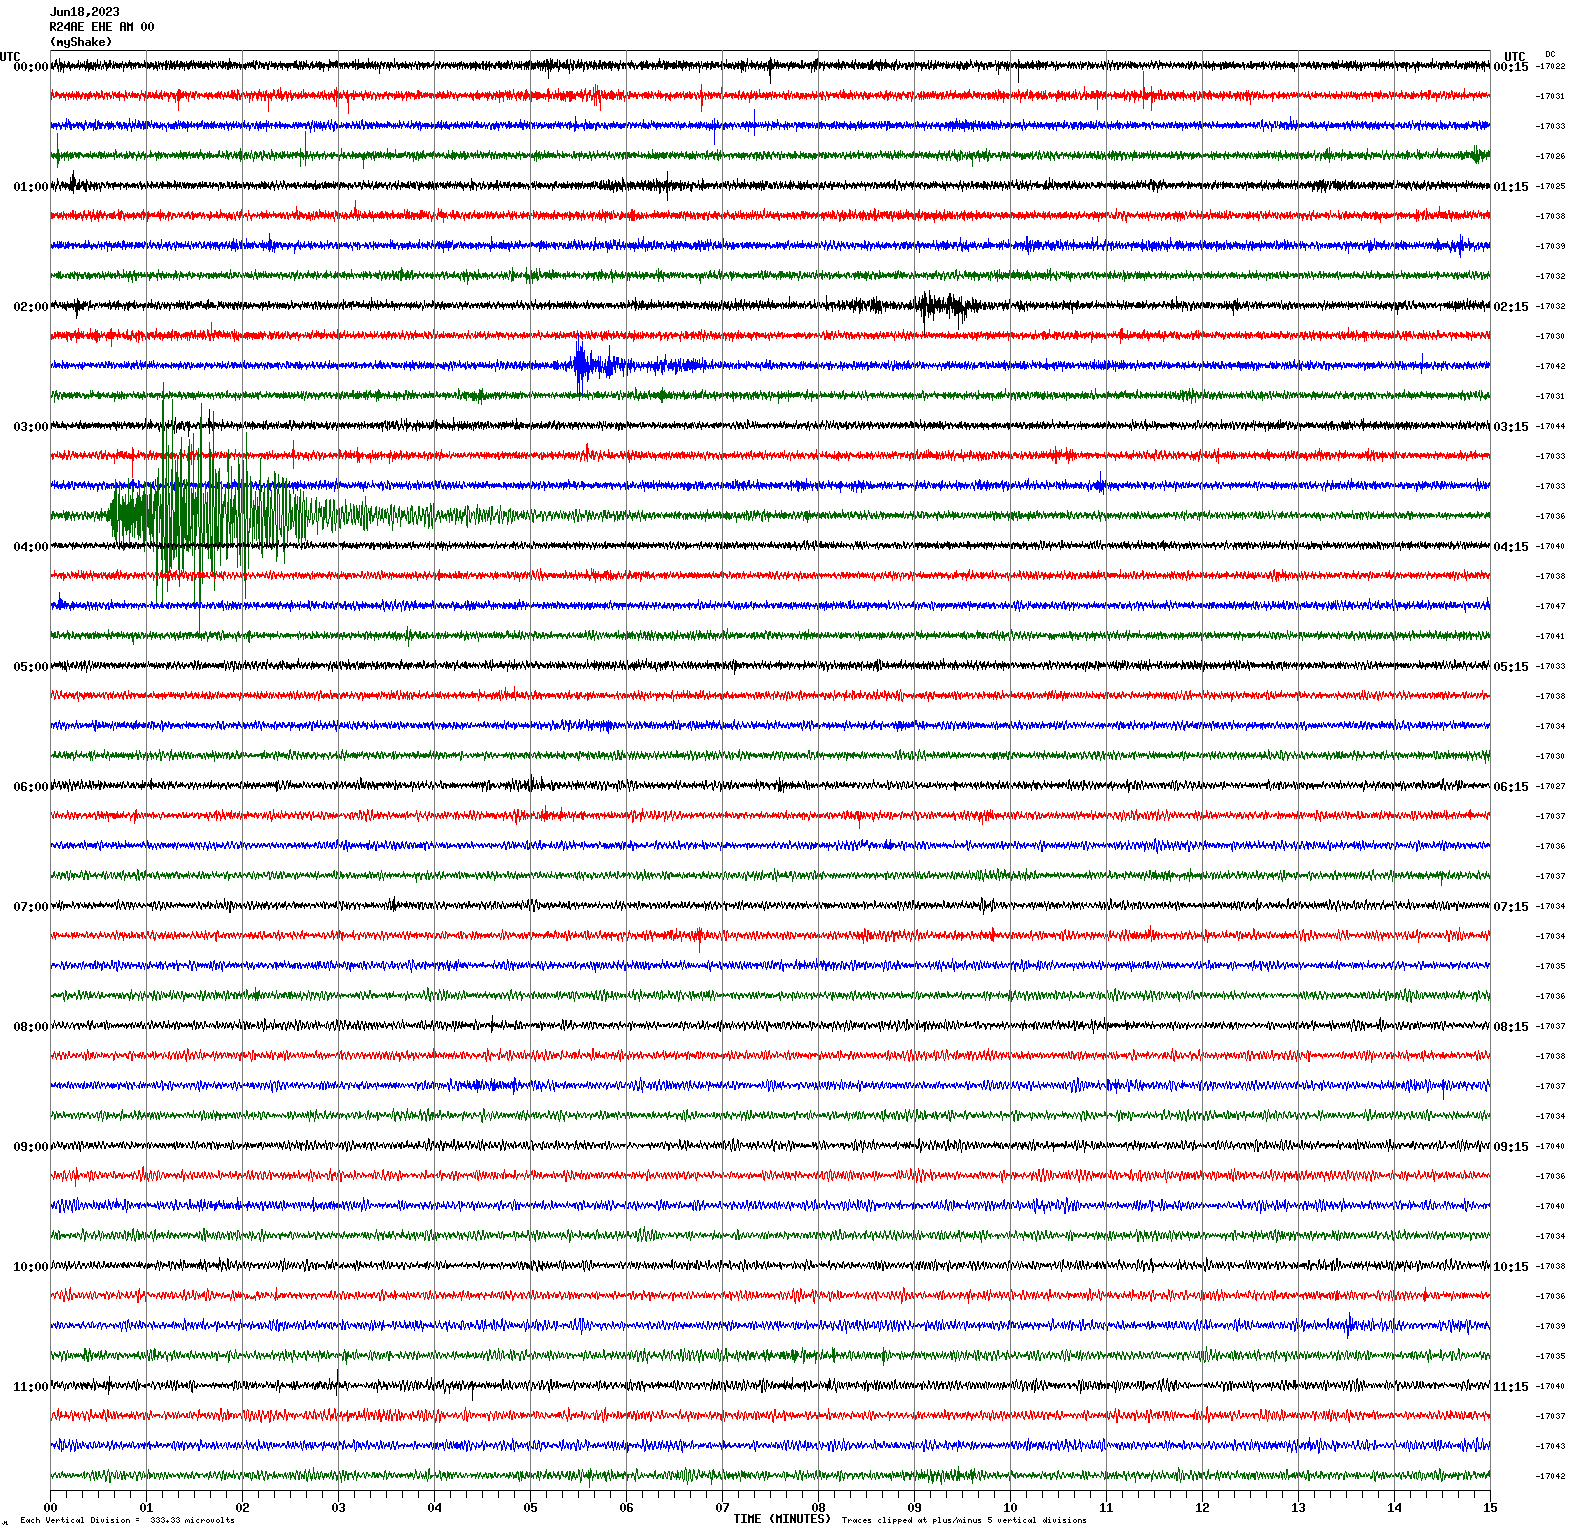1570x1534 pixels.
Task: Click the DC value -17043
Action: point(1551,1446)
